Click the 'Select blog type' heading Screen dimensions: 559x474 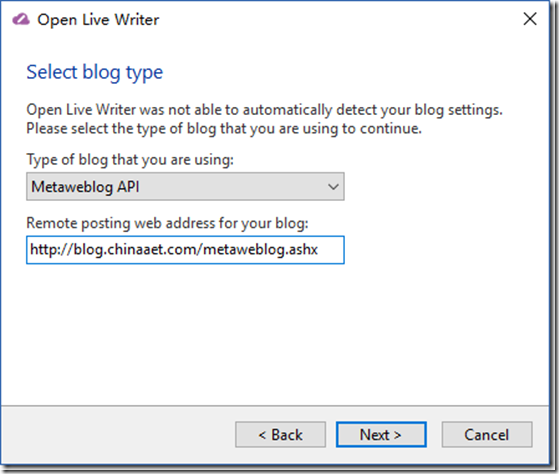click(x=95, y=73)
